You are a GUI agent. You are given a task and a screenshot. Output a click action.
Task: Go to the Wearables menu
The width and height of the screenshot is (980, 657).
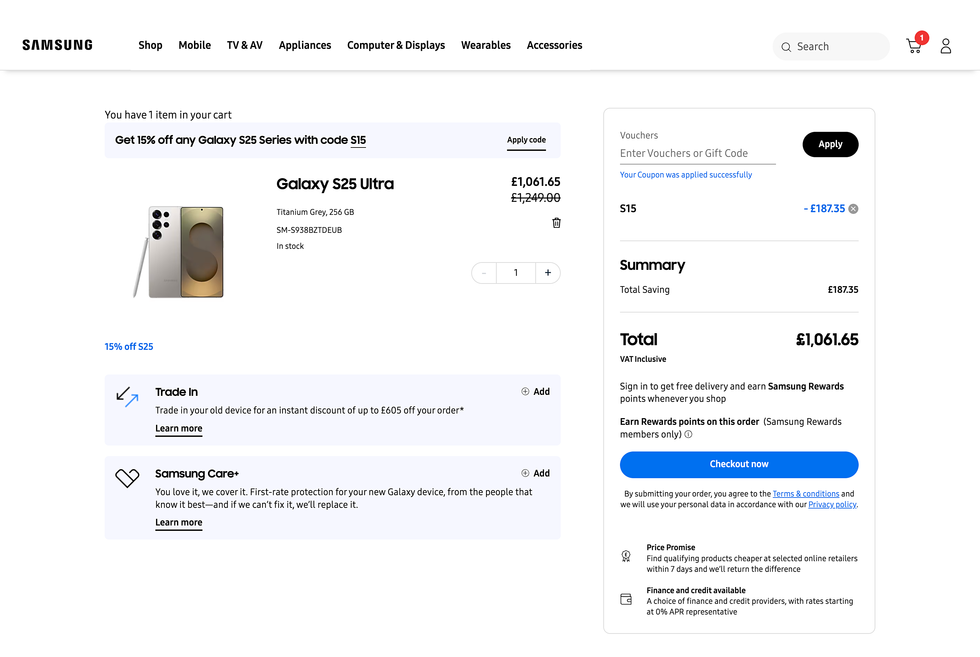tap(485, 45)
